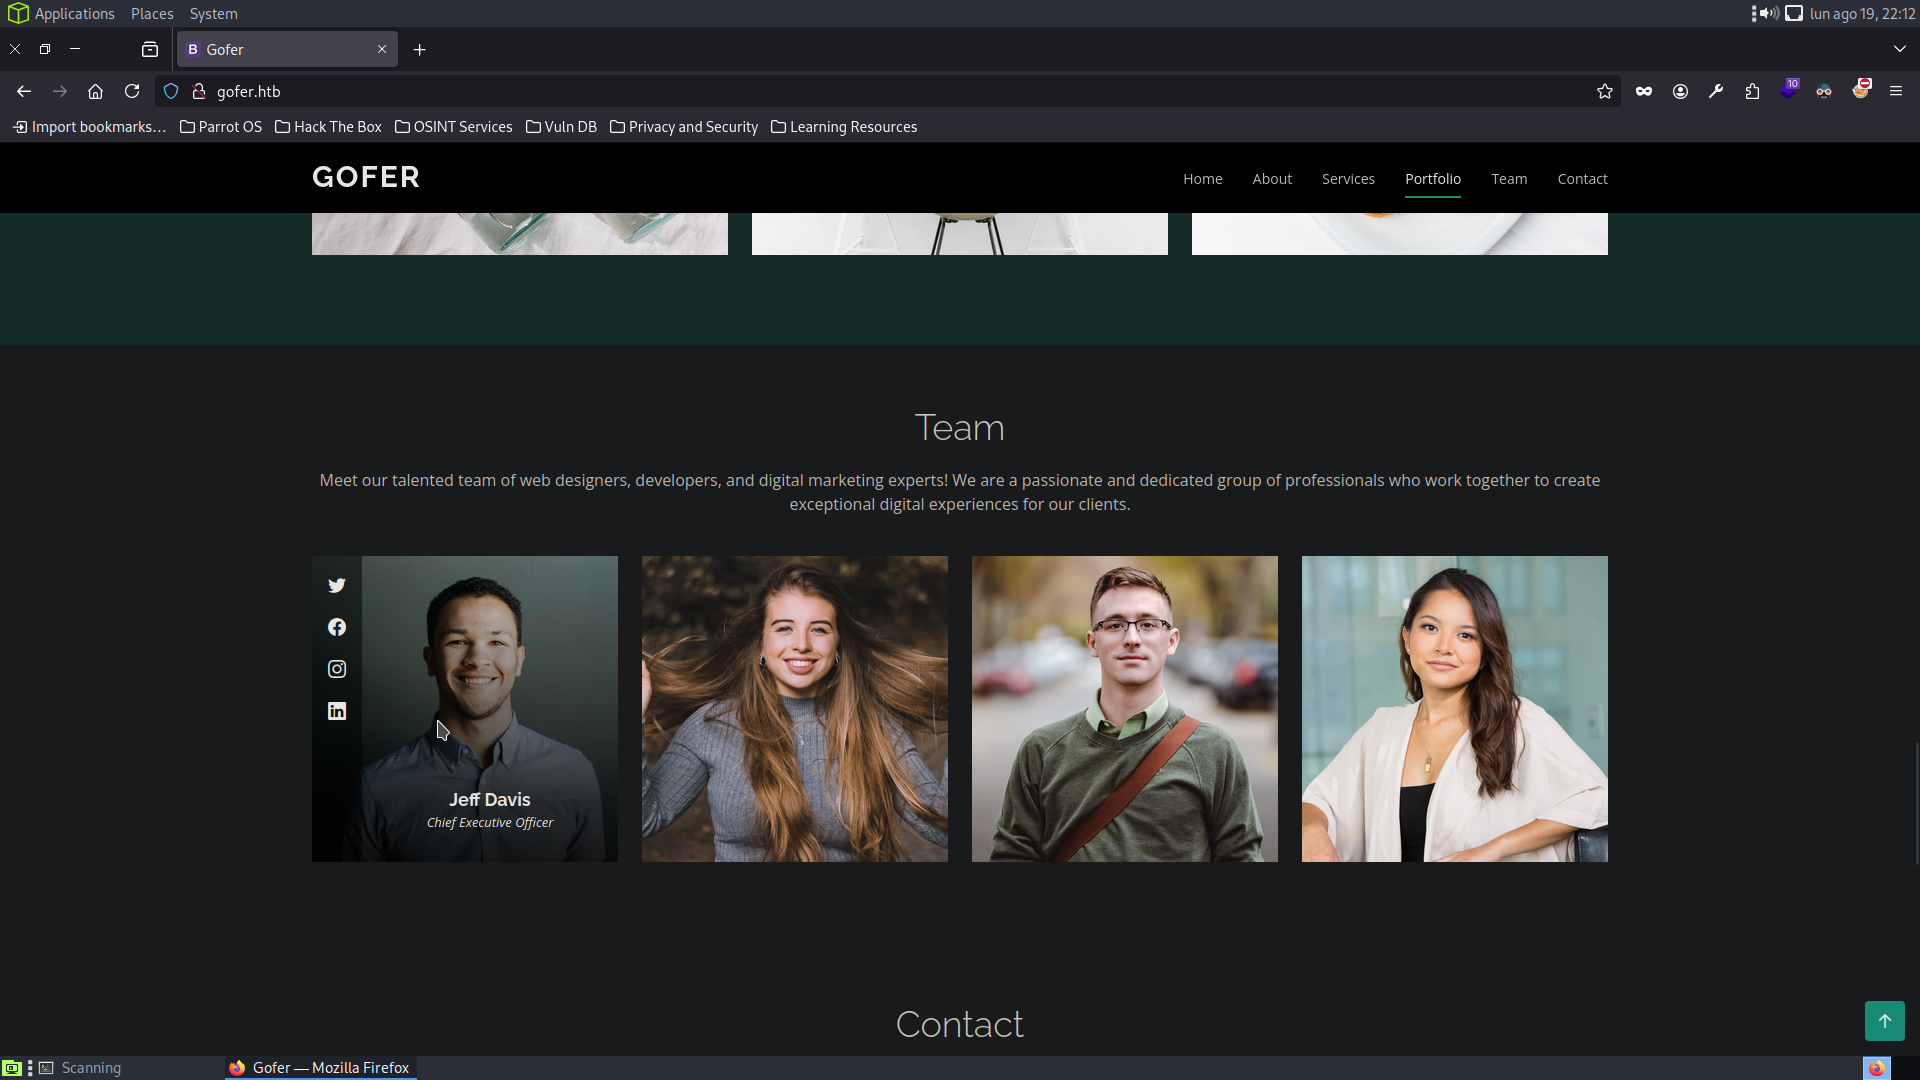
Task: Click the LinkedIn social media icon
Action: pyautogui.click(x=336, y=709)
